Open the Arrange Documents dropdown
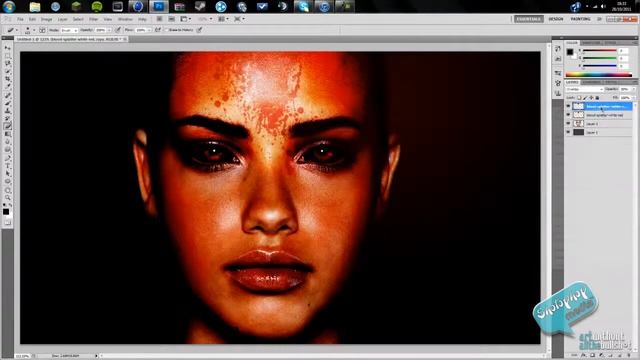The width and height of the screenshot is (640, 360). point(223,19)
